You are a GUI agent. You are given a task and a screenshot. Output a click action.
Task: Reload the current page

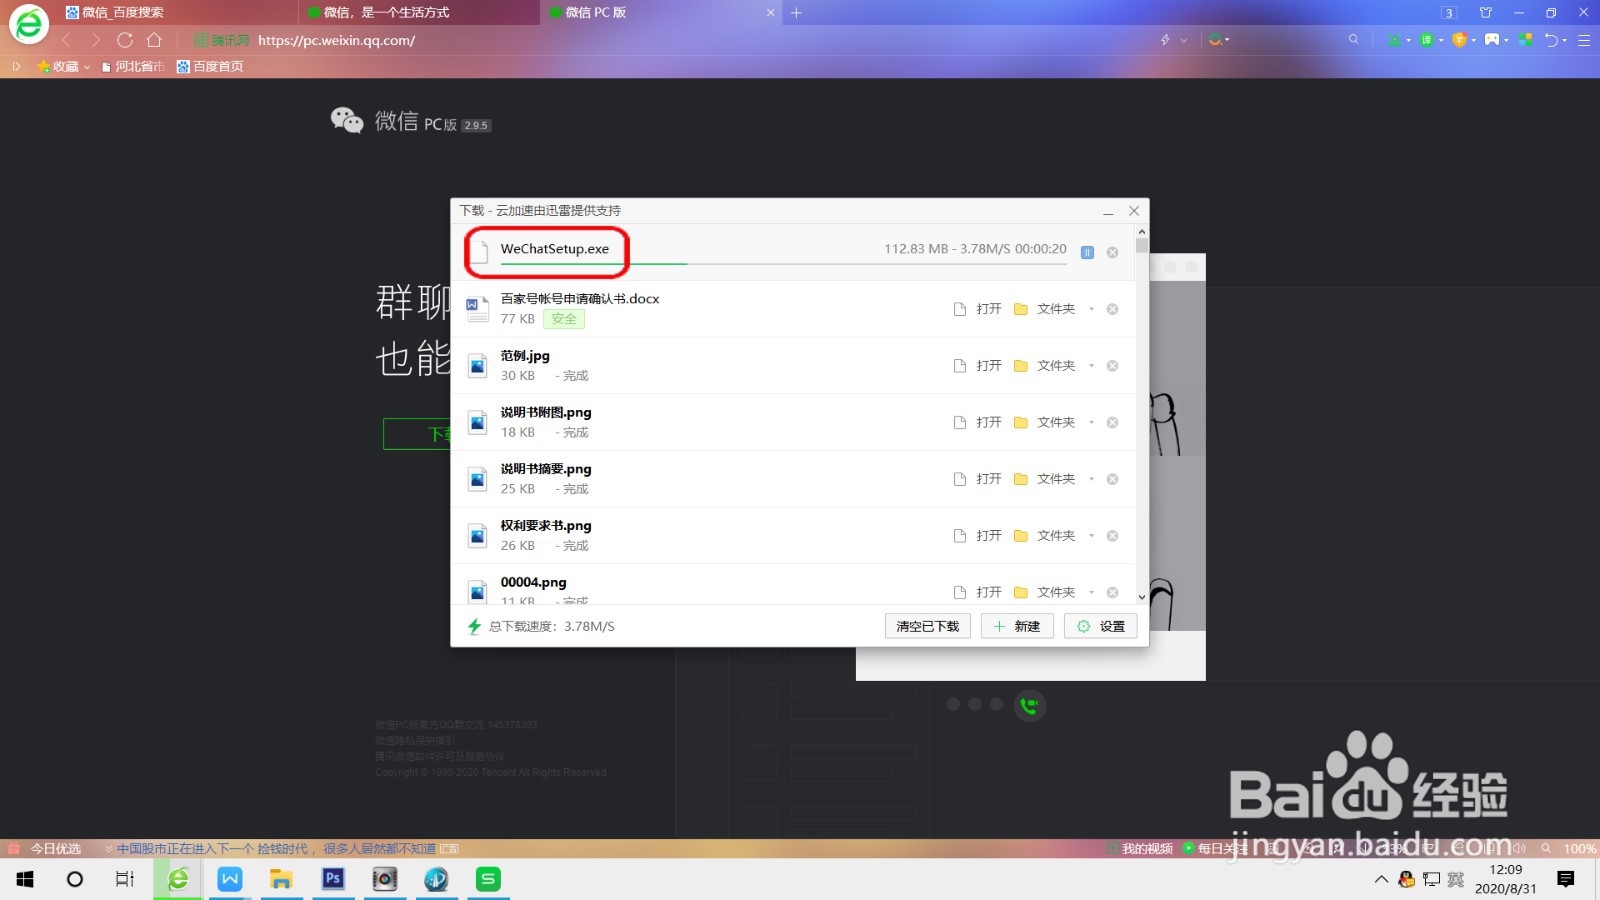125,40
